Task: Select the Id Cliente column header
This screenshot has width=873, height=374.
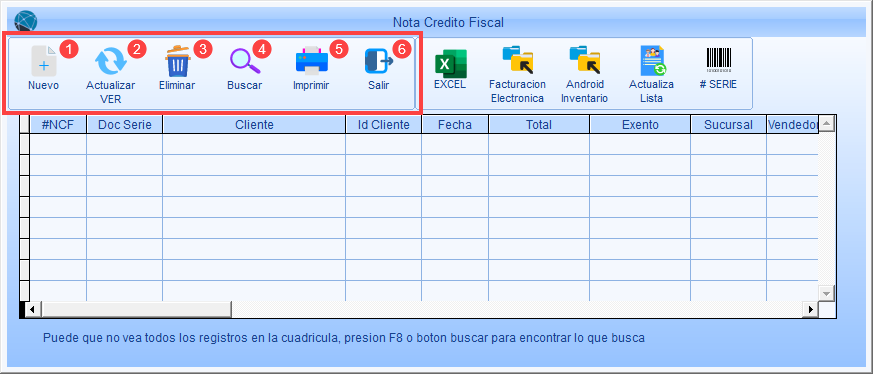Action: pyautogui.click(x=384, y=125)
